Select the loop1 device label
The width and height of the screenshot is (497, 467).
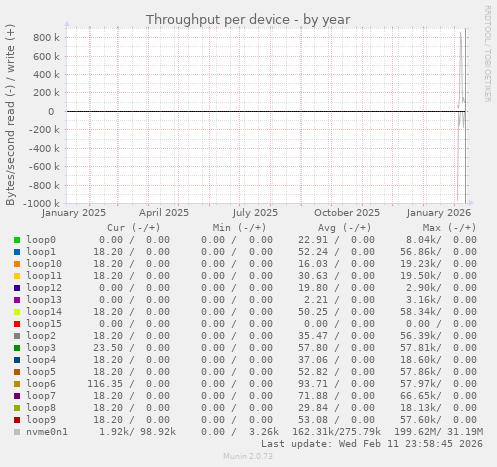click(41, 252)
